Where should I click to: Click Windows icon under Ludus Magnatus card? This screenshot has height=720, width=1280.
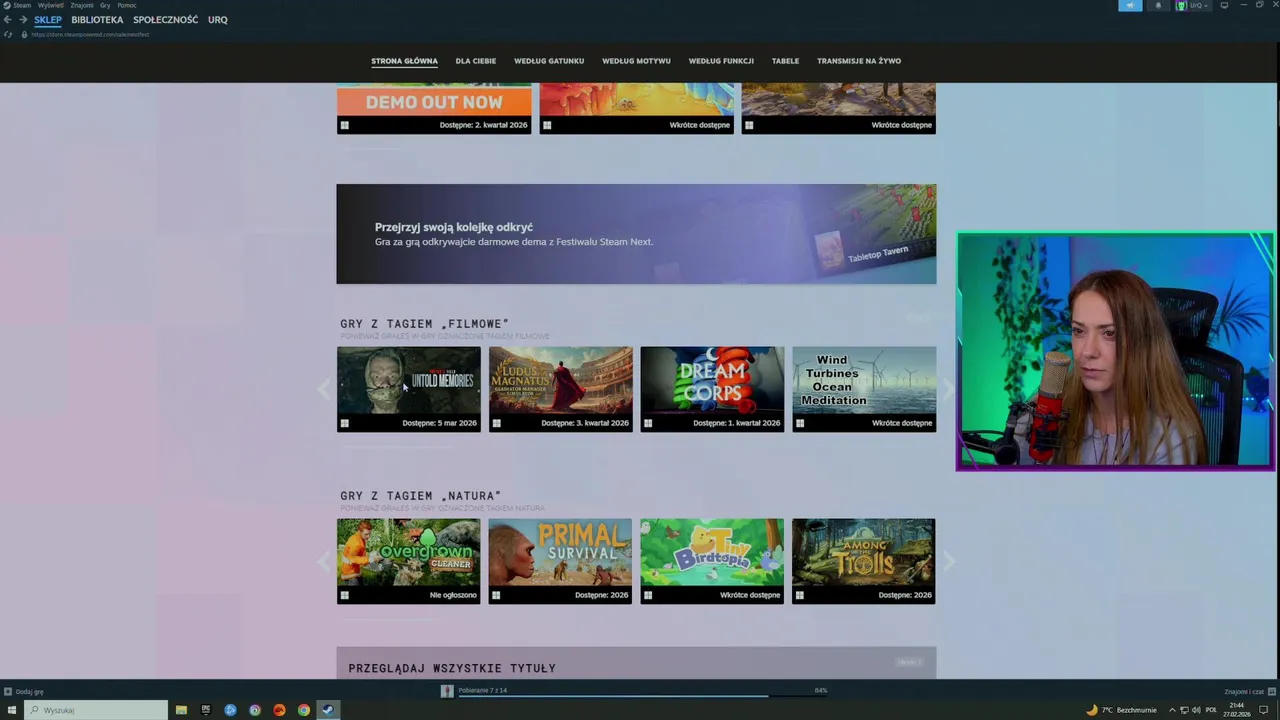tap(496, 423)
